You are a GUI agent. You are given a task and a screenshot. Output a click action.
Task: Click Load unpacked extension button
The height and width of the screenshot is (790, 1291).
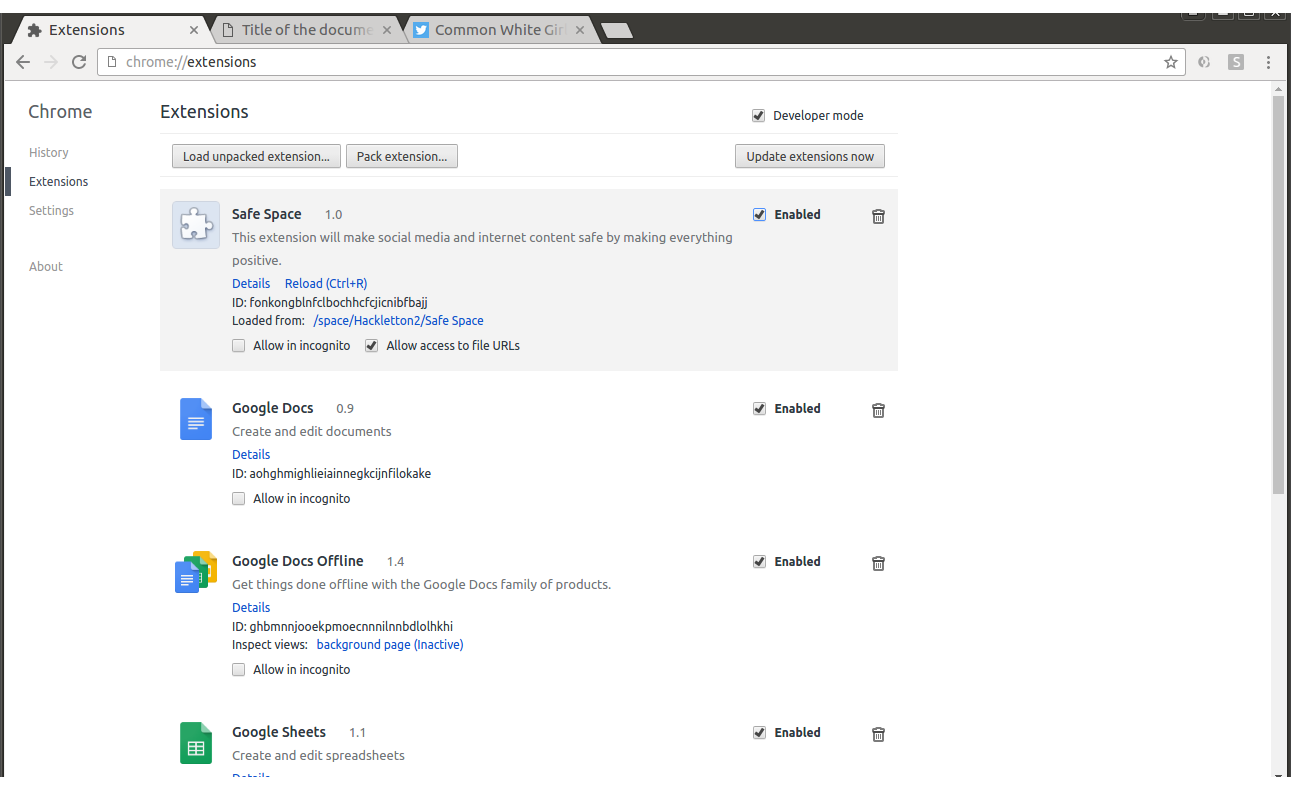tap(256, 156)
